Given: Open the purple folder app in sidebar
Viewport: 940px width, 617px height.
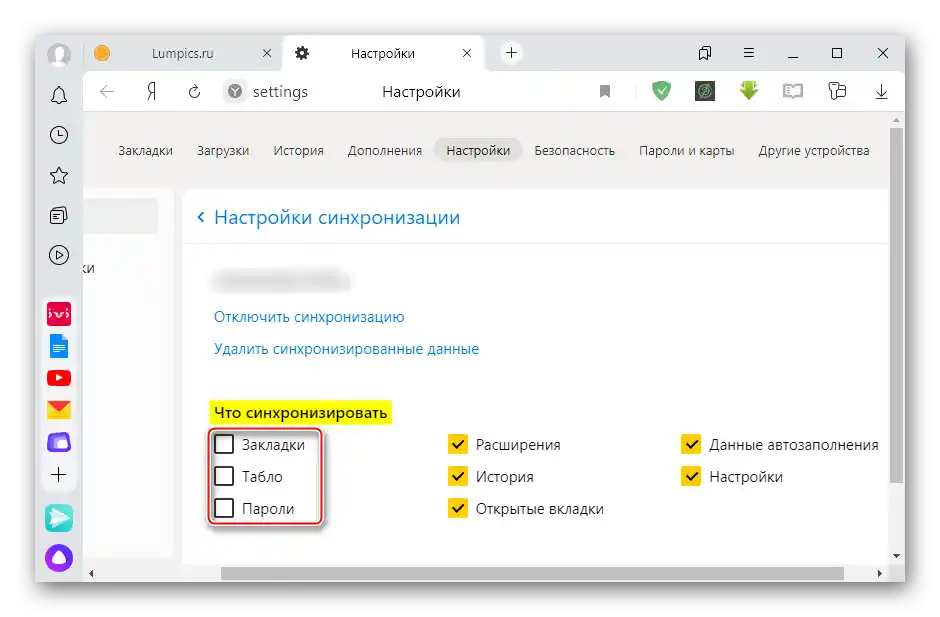Looking at the screenshot, I should [59, 443].
